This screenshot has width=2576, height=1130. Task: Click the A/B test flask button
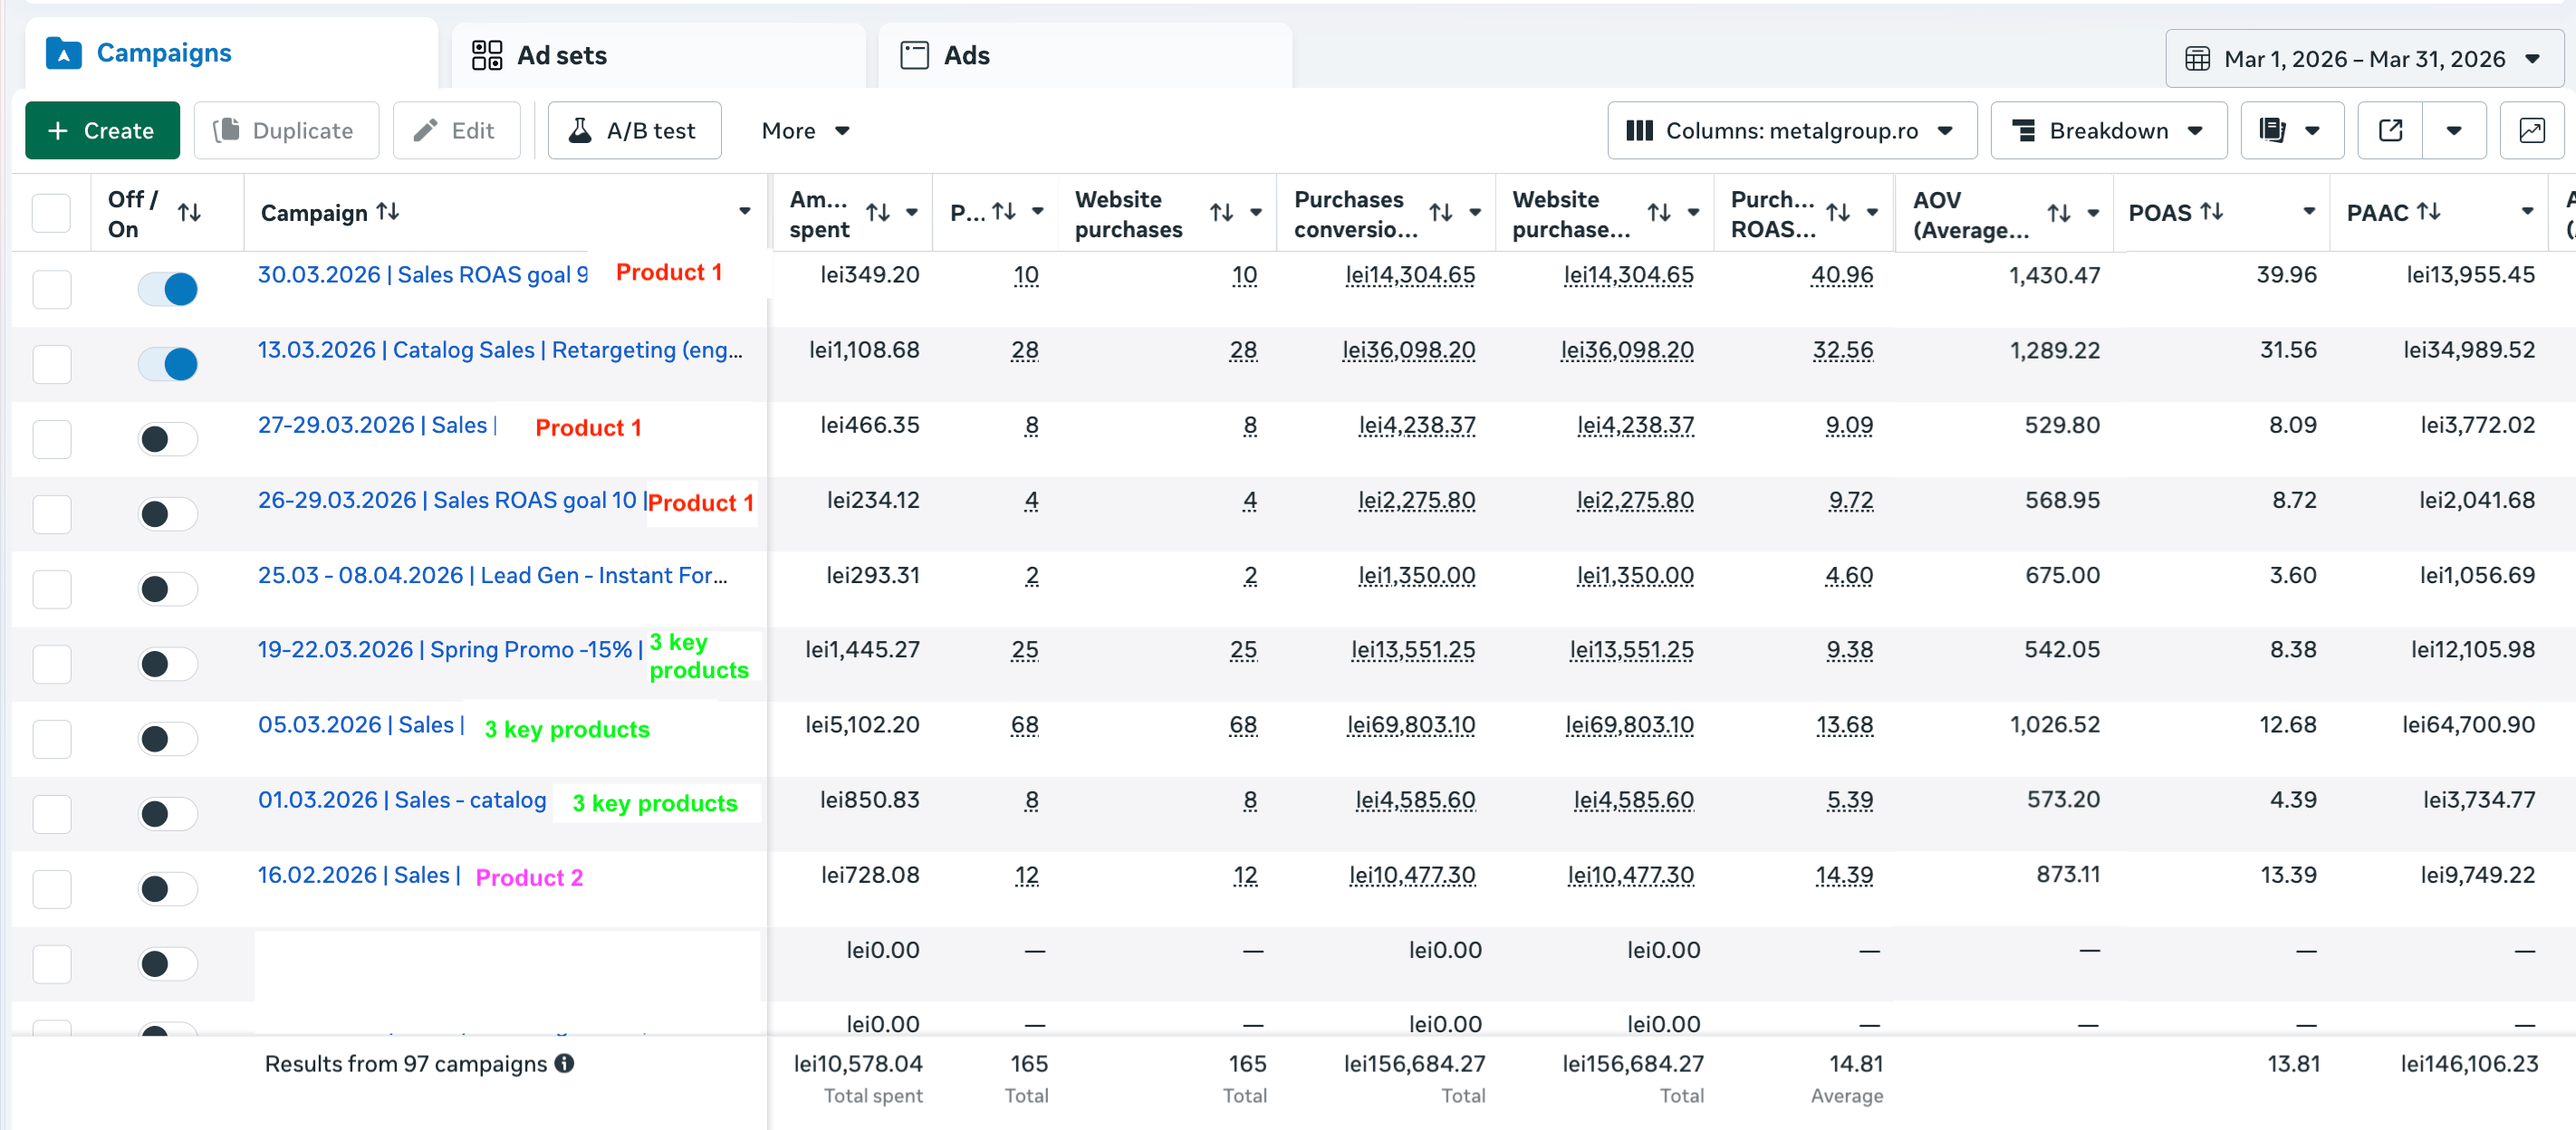[634, 131]
